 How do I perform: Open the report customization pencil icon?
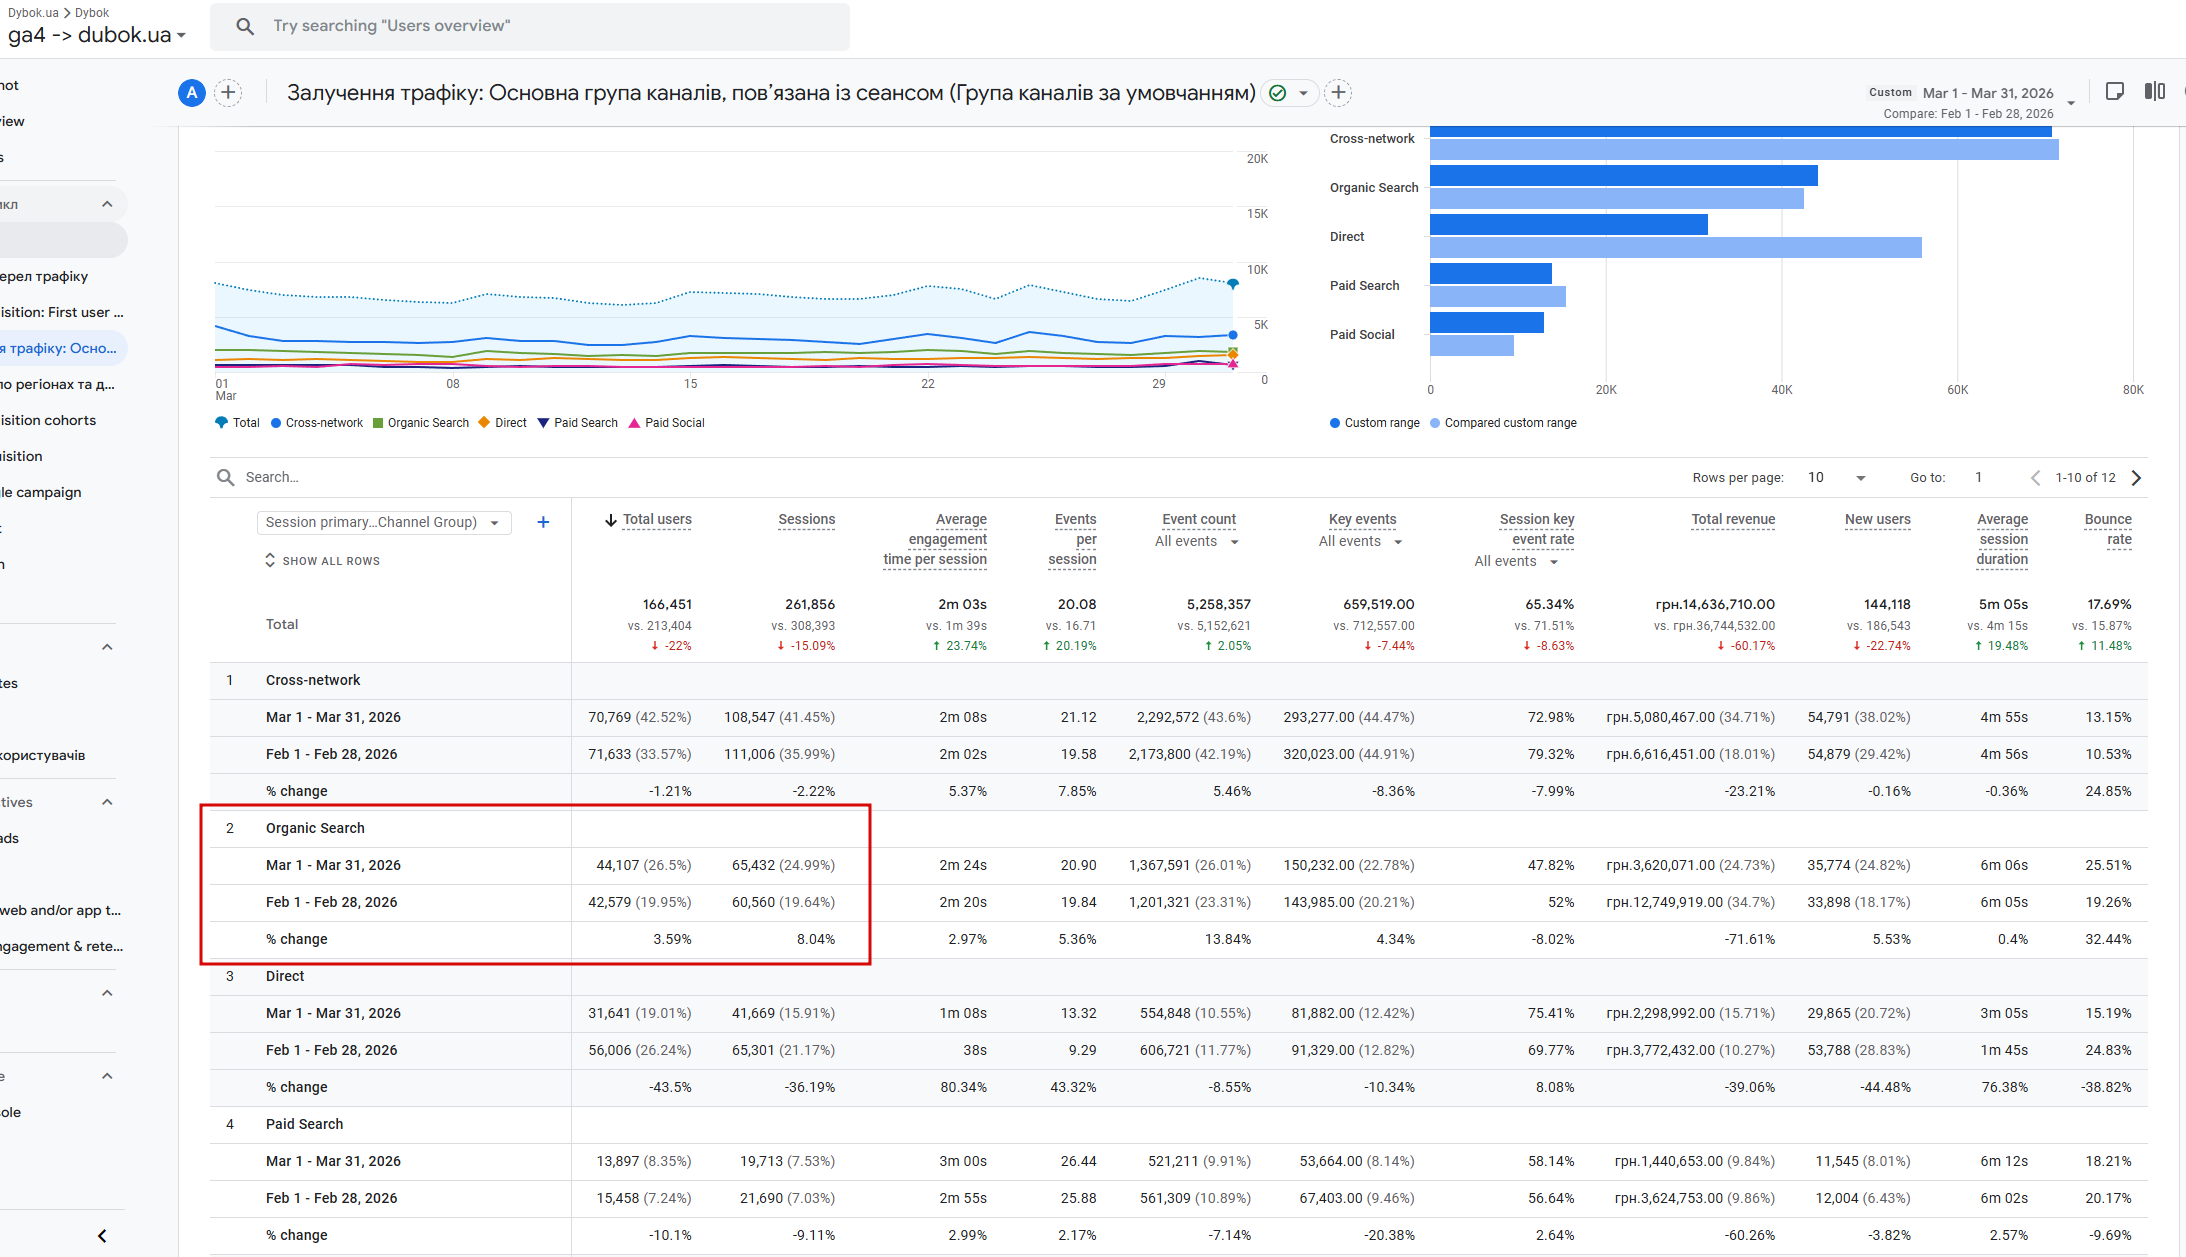pyautogui.click(x=2114, y=92)
